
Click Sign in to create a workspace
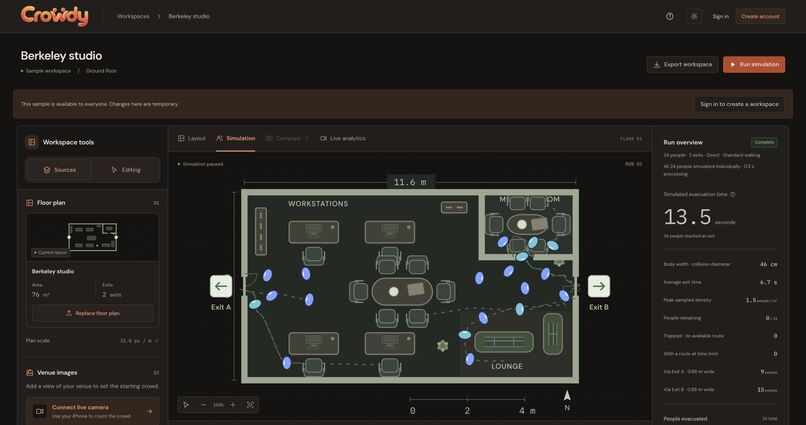click(x=739, y=104)
